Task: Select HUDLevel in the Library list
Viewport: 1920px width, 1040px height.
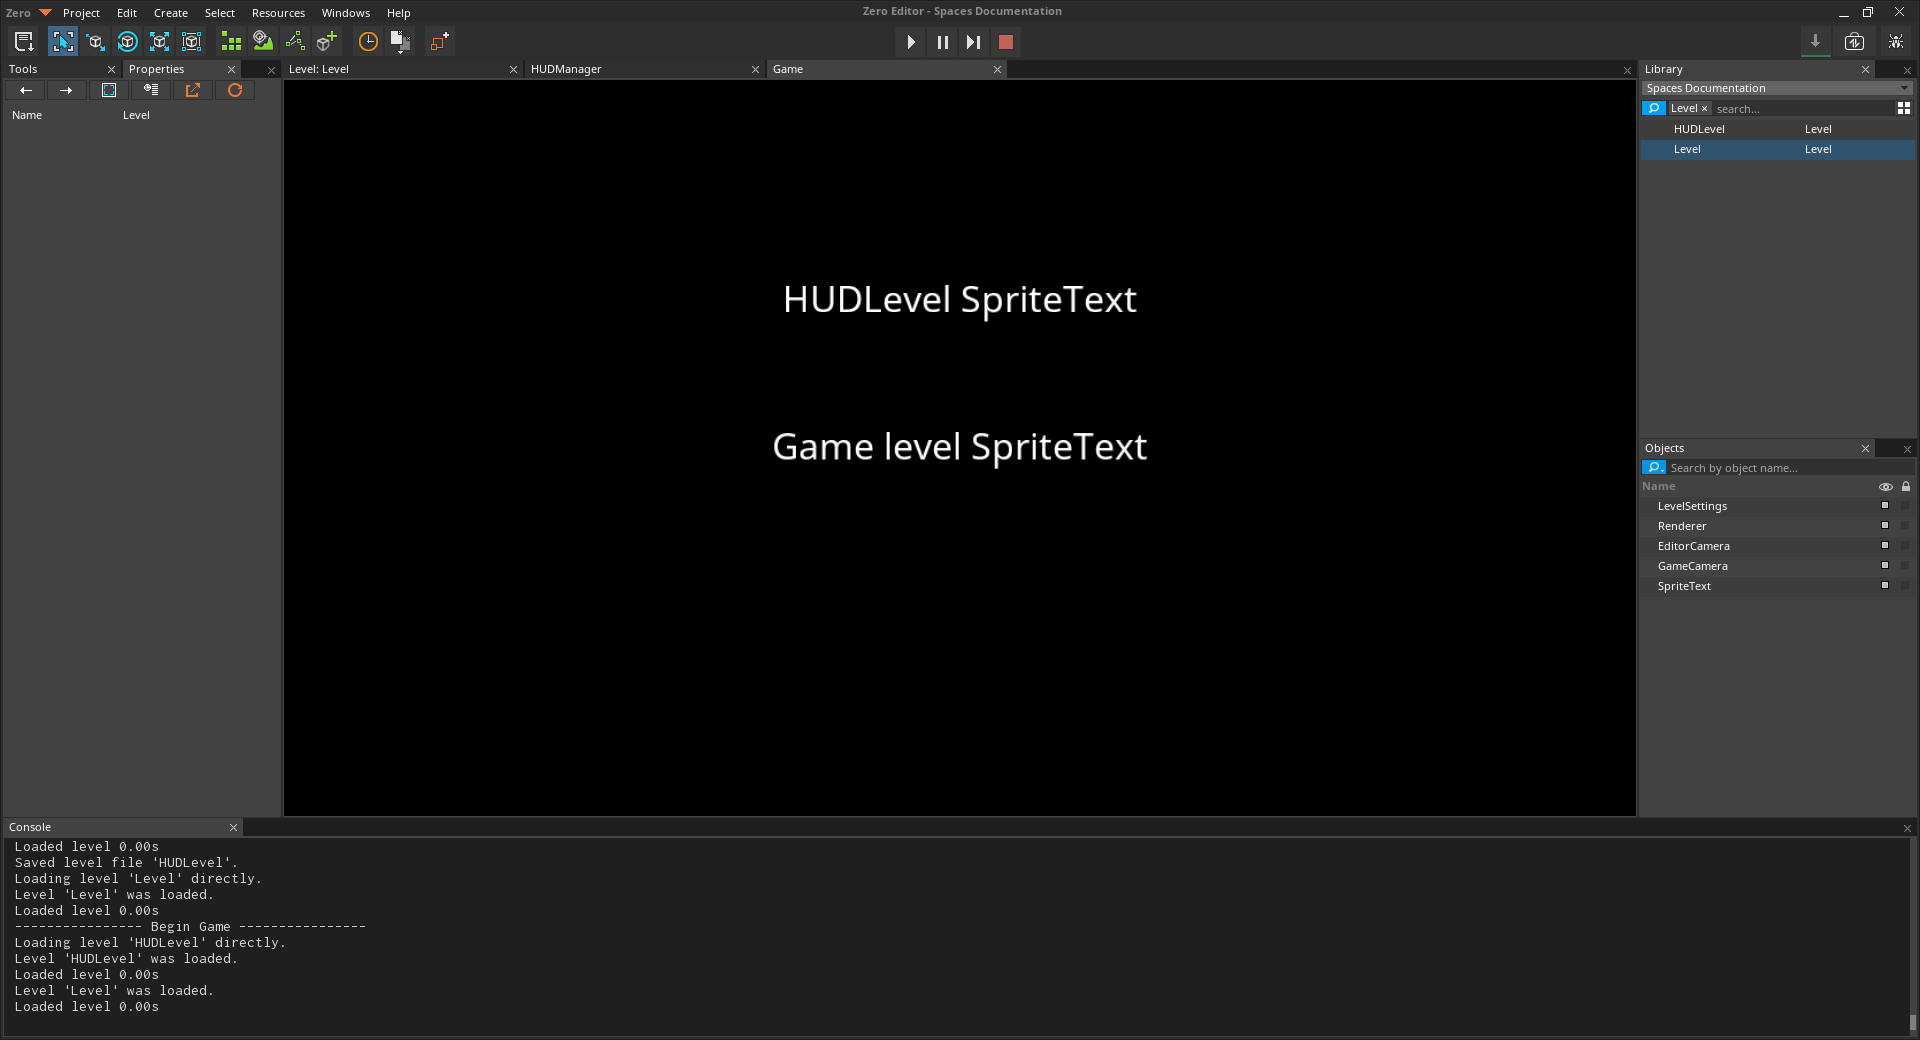Action: tap(1777, 129)
